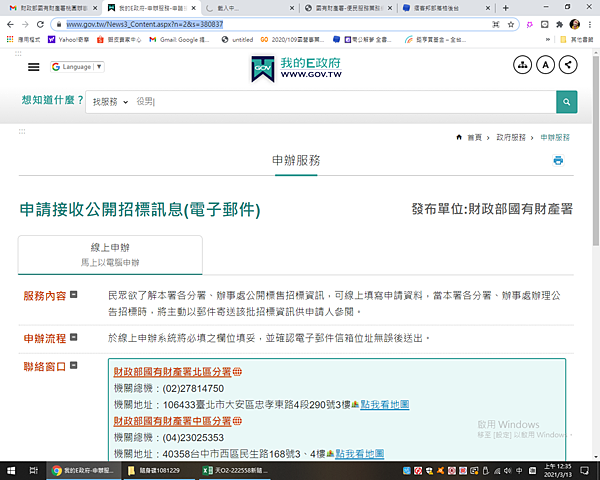This screenshot has height=480, width=600.
Task: Open the Excel 天O2-222558 taskbar item
Action: pyautogui.click(x=235, y=470)
